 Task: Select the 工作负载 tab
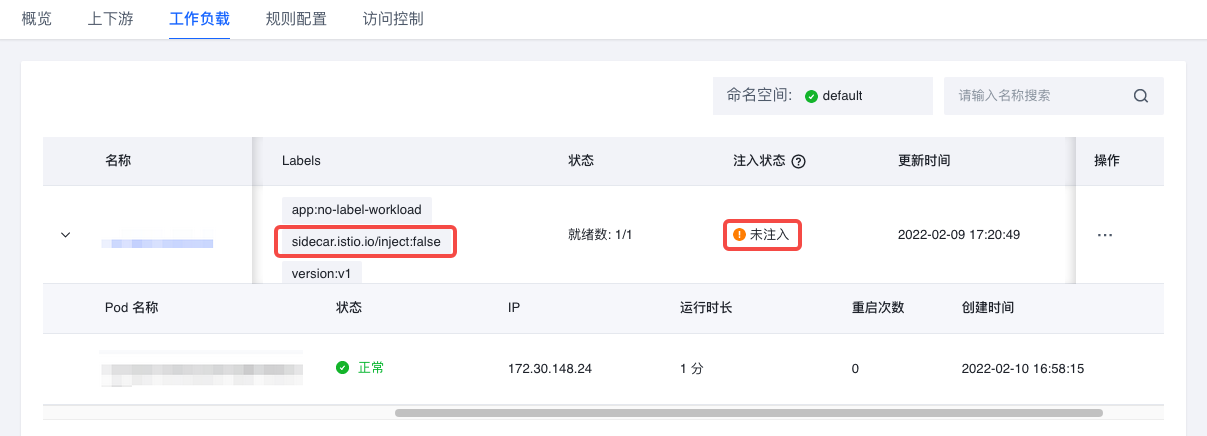pos(200,19)
